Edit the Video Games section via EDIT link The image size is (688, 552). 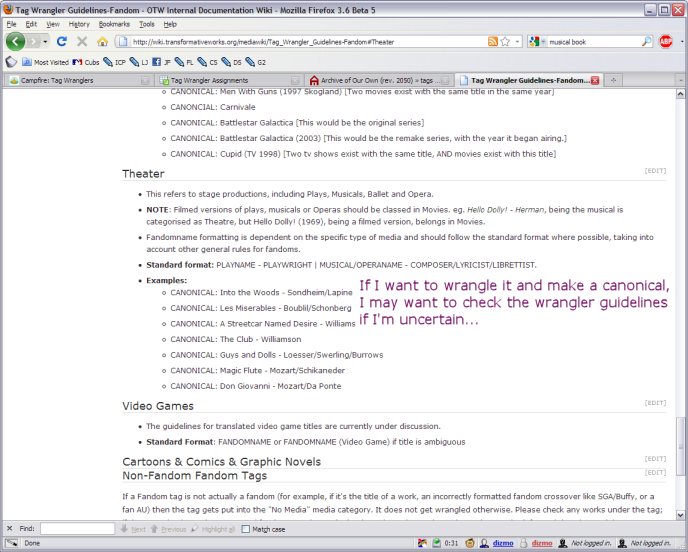(x=655, y=403)
